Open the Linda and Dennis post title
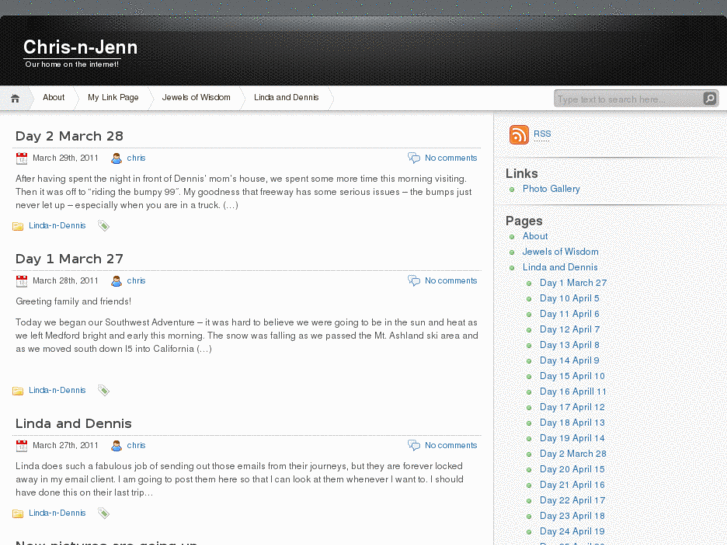Image resolution: width=727 pixels, height=545 pixels. [x=73, y=423]
